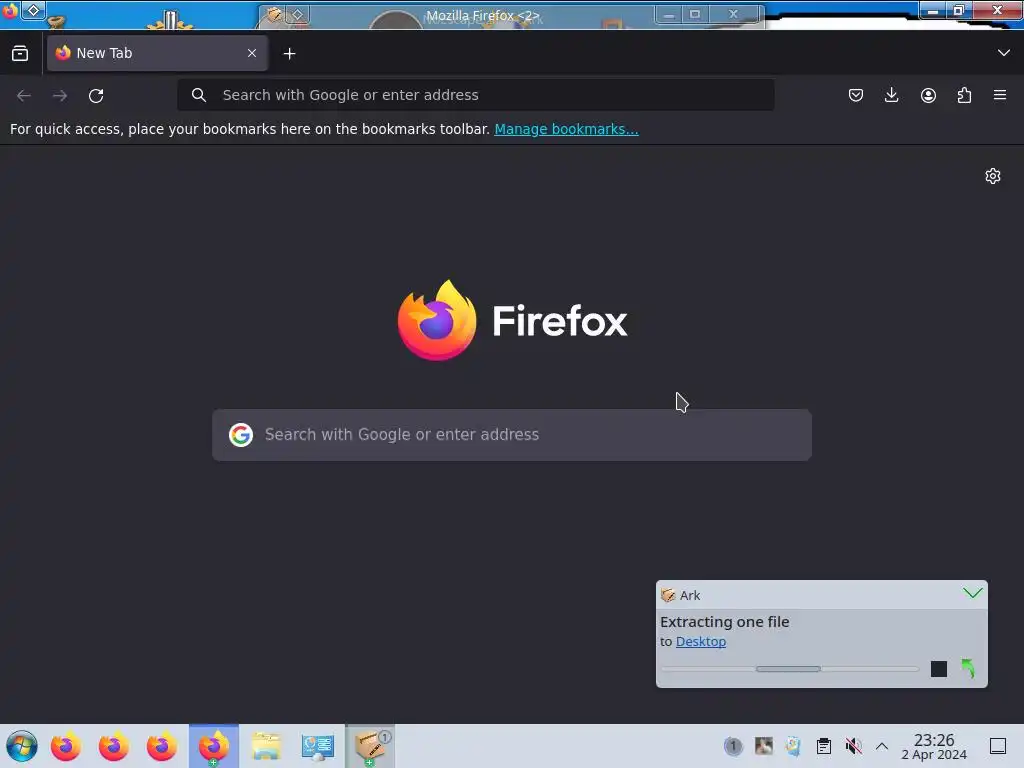Expand hidden system tray icons arrow
This screenshot has width=1024, height=768.
click(x=882, y=746)
